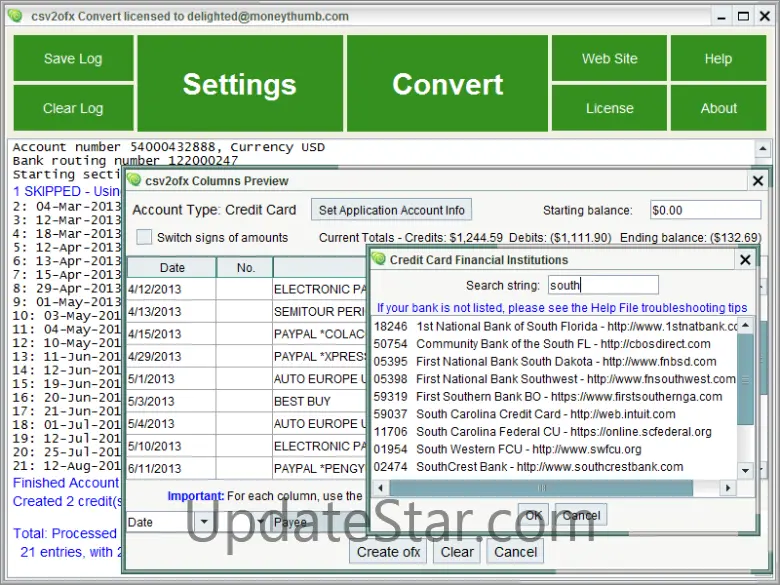This screenshot has height=585, width=780.
Task: Click Cancel in the financial institutions dialog
Action: (581, 515)
